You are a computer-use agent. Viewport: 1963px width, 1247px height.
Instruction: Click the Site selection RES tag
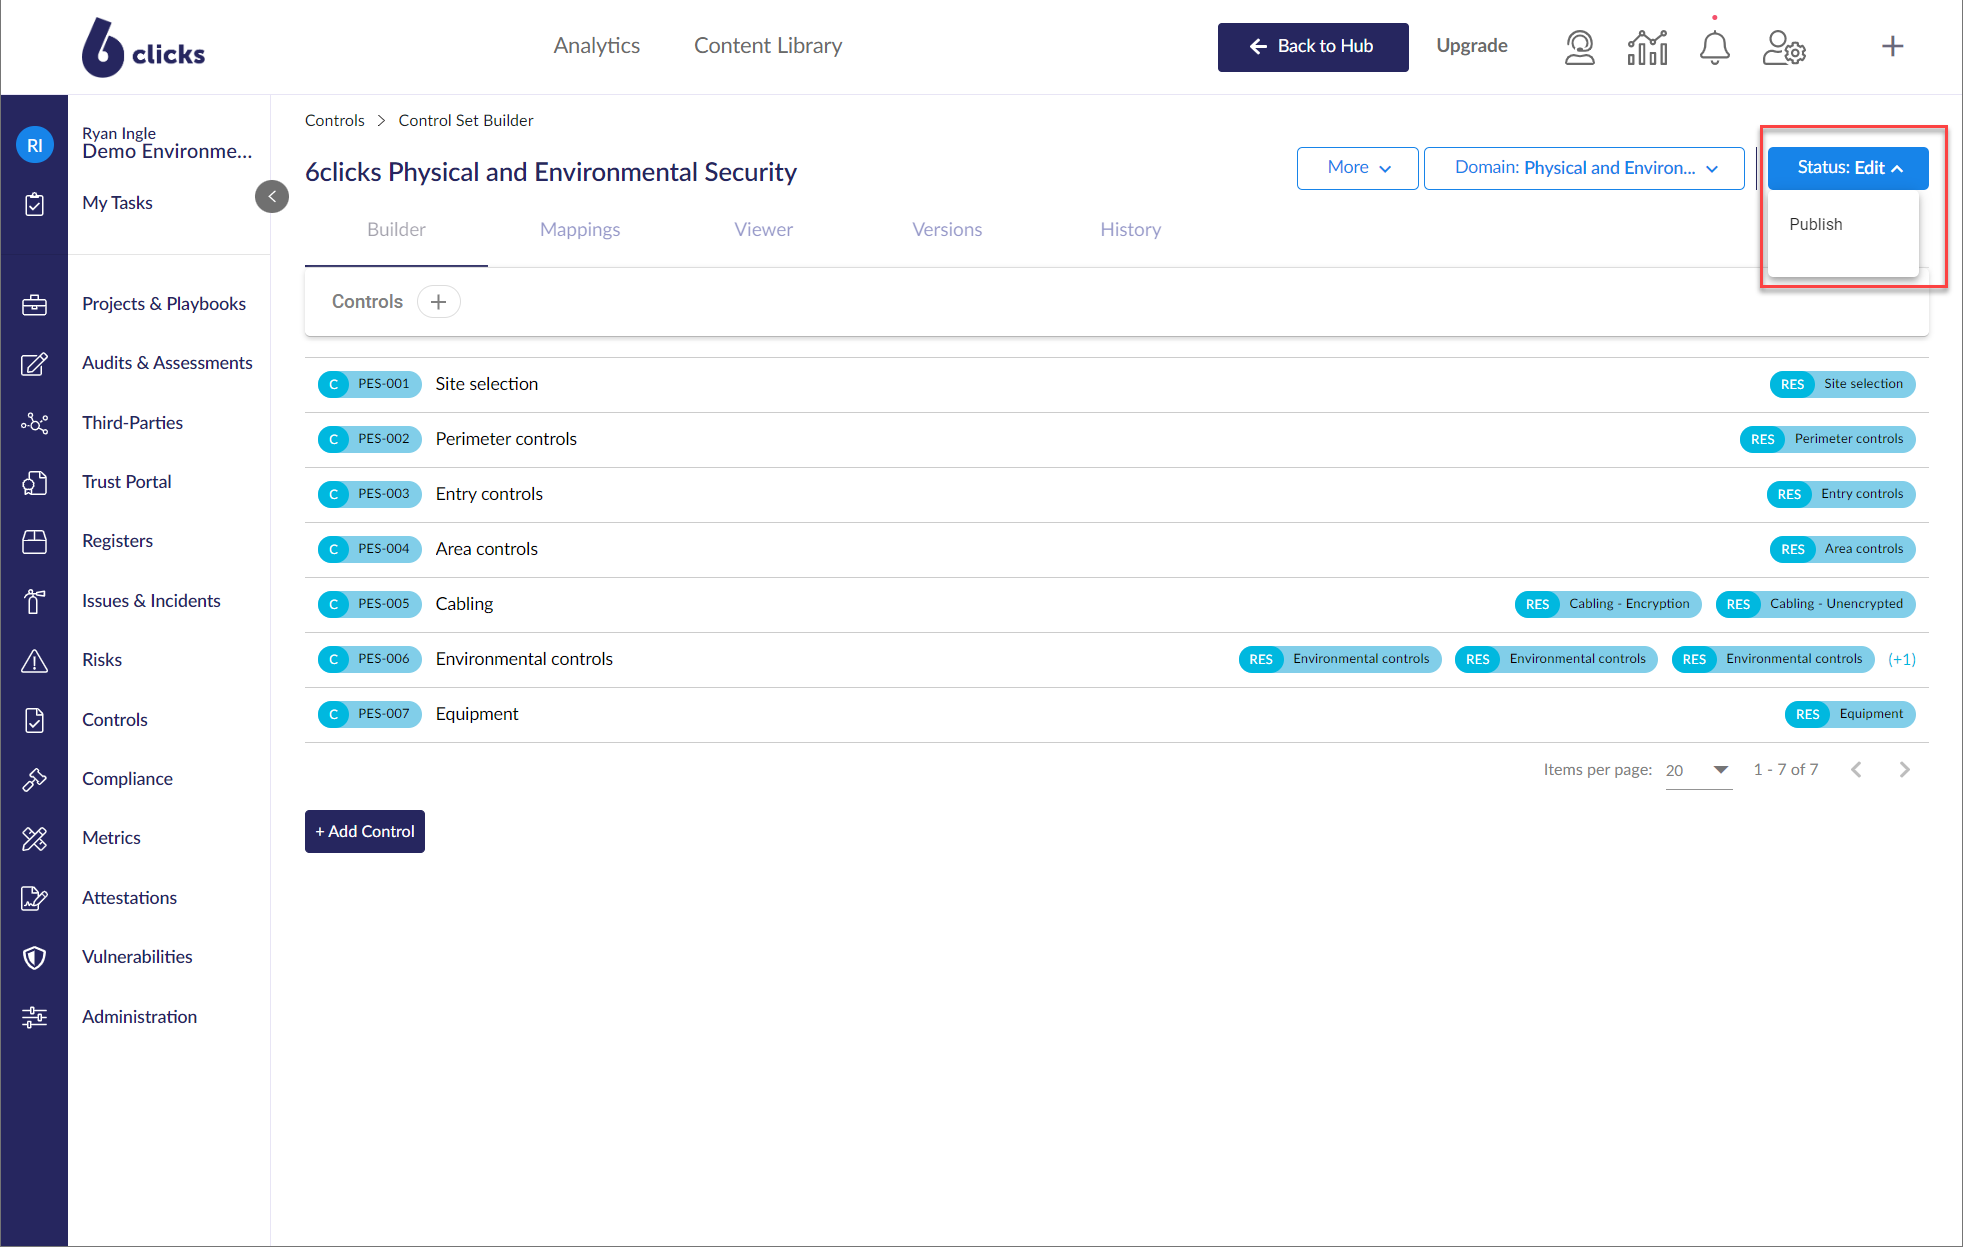pyautogui.click(x=1842, y=384)
